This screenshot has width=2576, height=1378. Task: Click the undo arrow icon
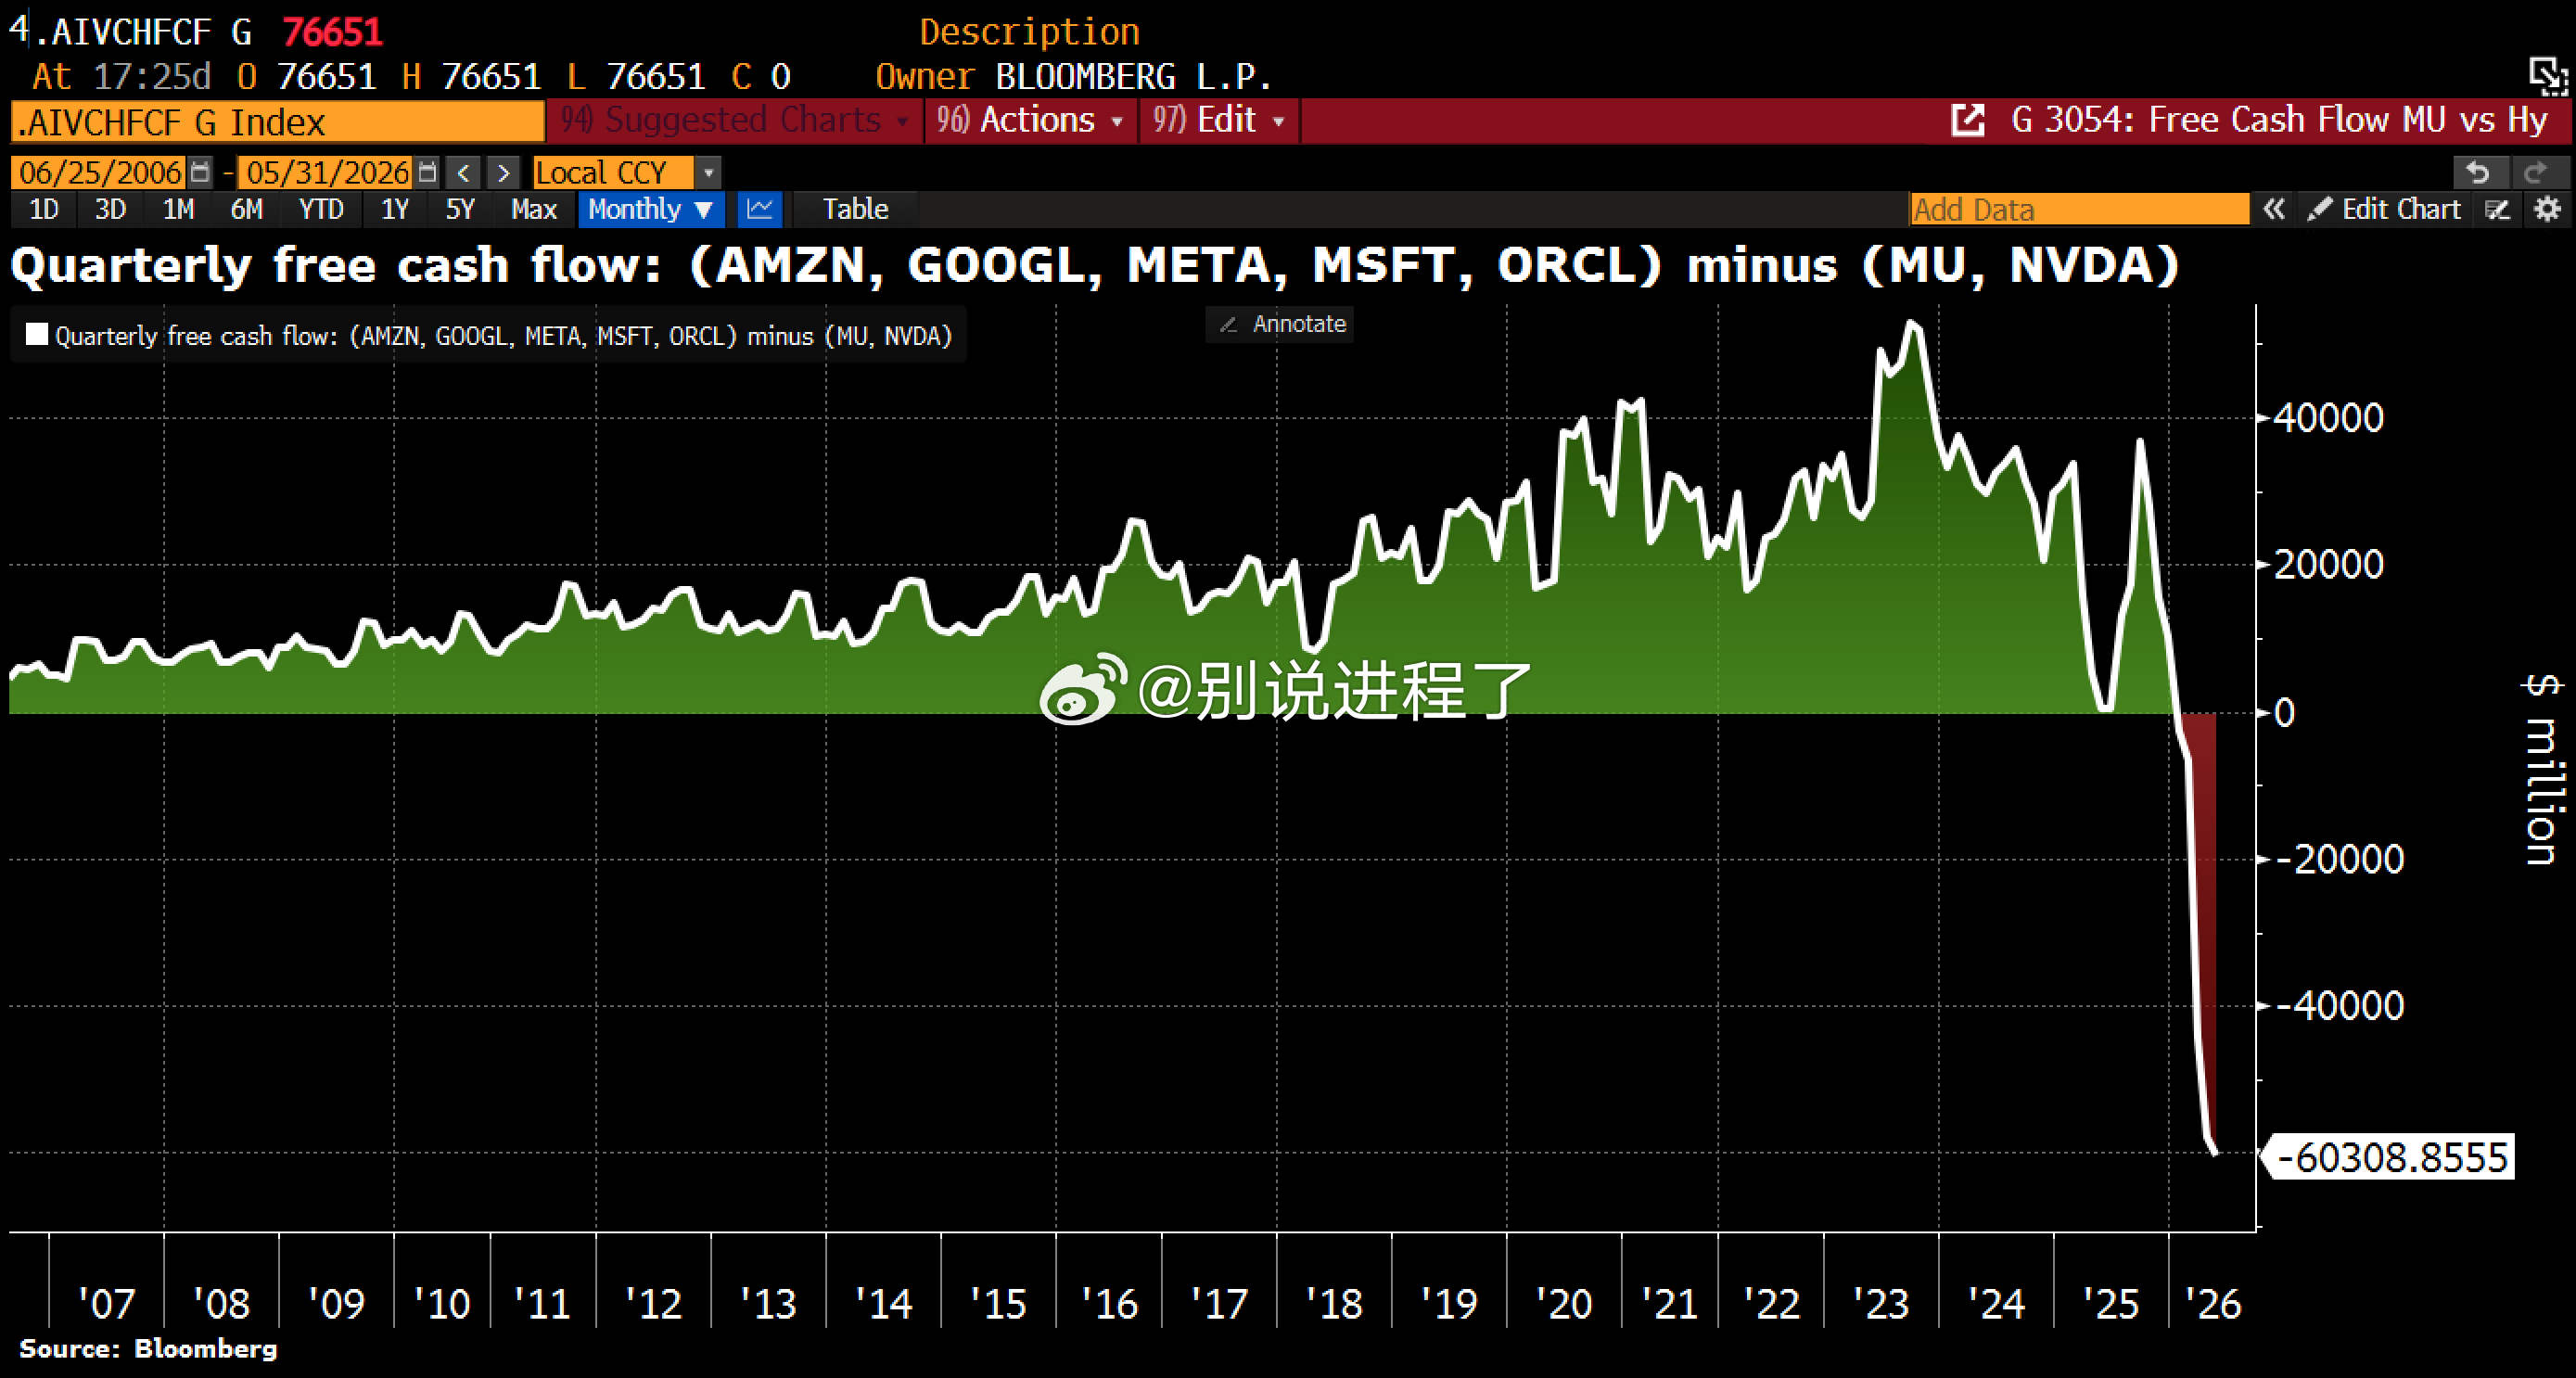[x=2478, y=173]
